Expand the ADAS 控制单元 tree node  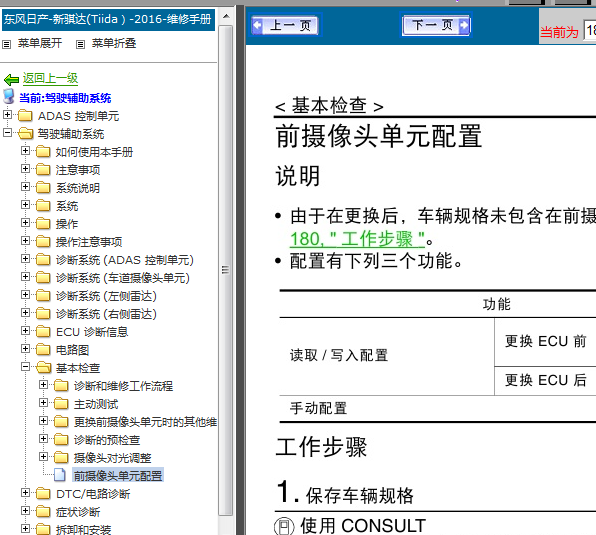(x=7, y=114)
